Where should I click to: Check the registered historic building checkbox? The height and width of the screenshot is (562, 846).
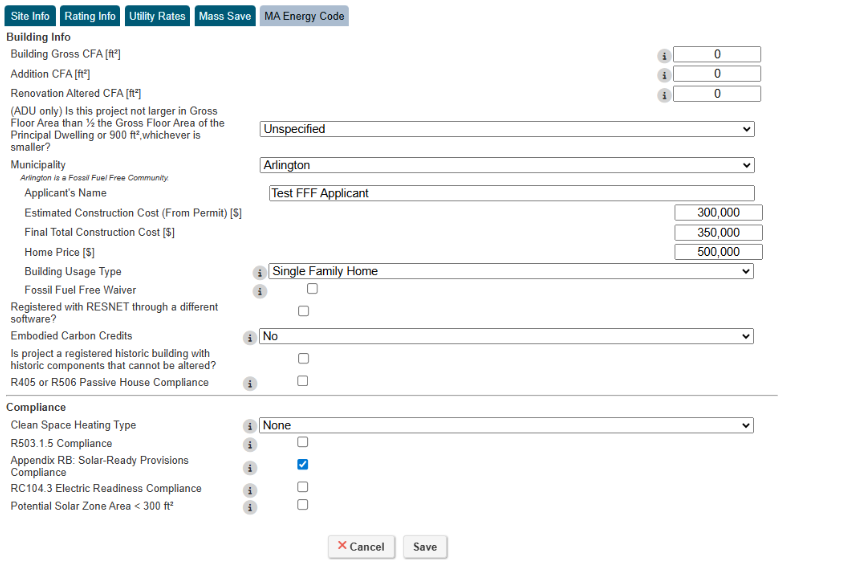pos(303,359)
